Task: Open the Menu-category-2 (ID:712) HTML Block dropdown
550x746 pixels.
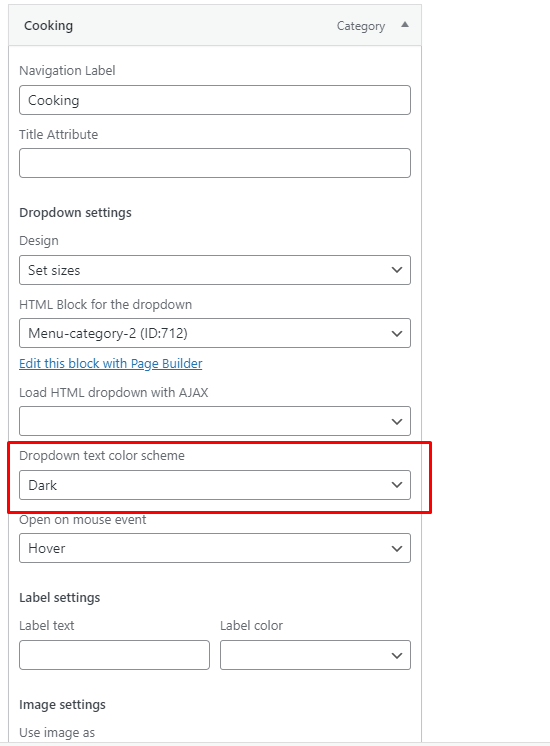Action: click(x=215, y=333)
